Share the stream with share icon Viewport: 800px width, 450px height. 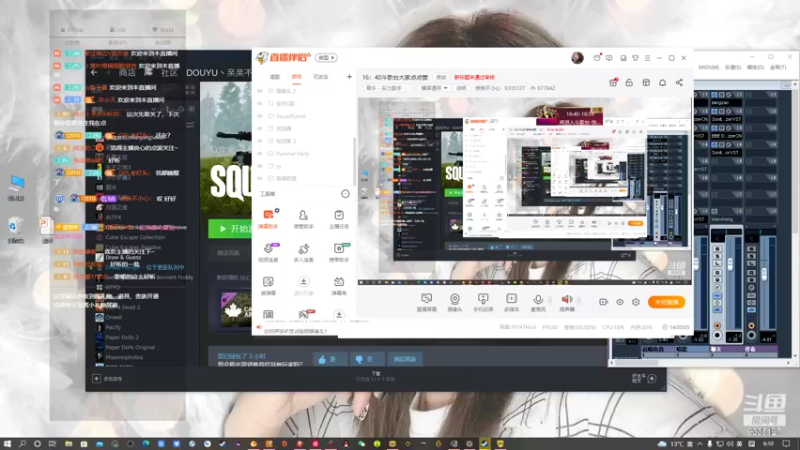[x=679, y=83]
